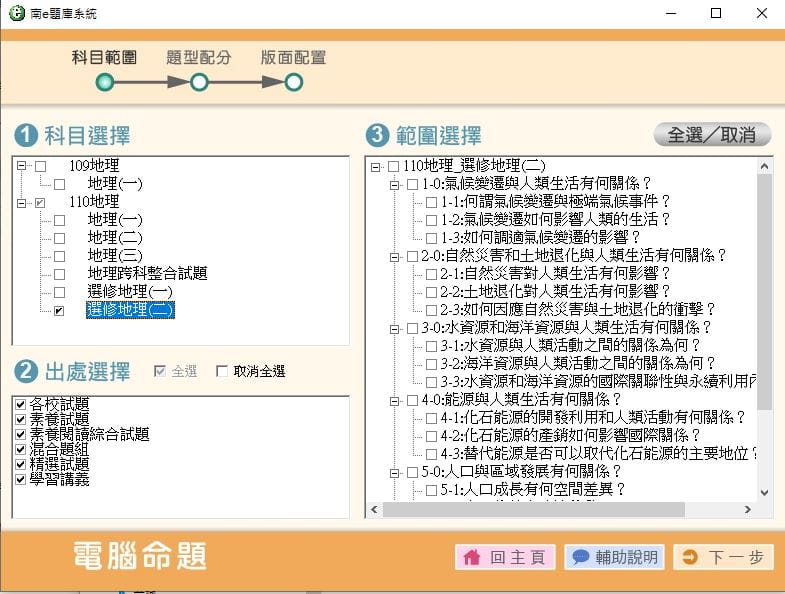This screenshot has height=594, width=785.
Task: Check 1-2 氣候變遷如何影響人類的生活 checkbox
Action: pos(431,220)
